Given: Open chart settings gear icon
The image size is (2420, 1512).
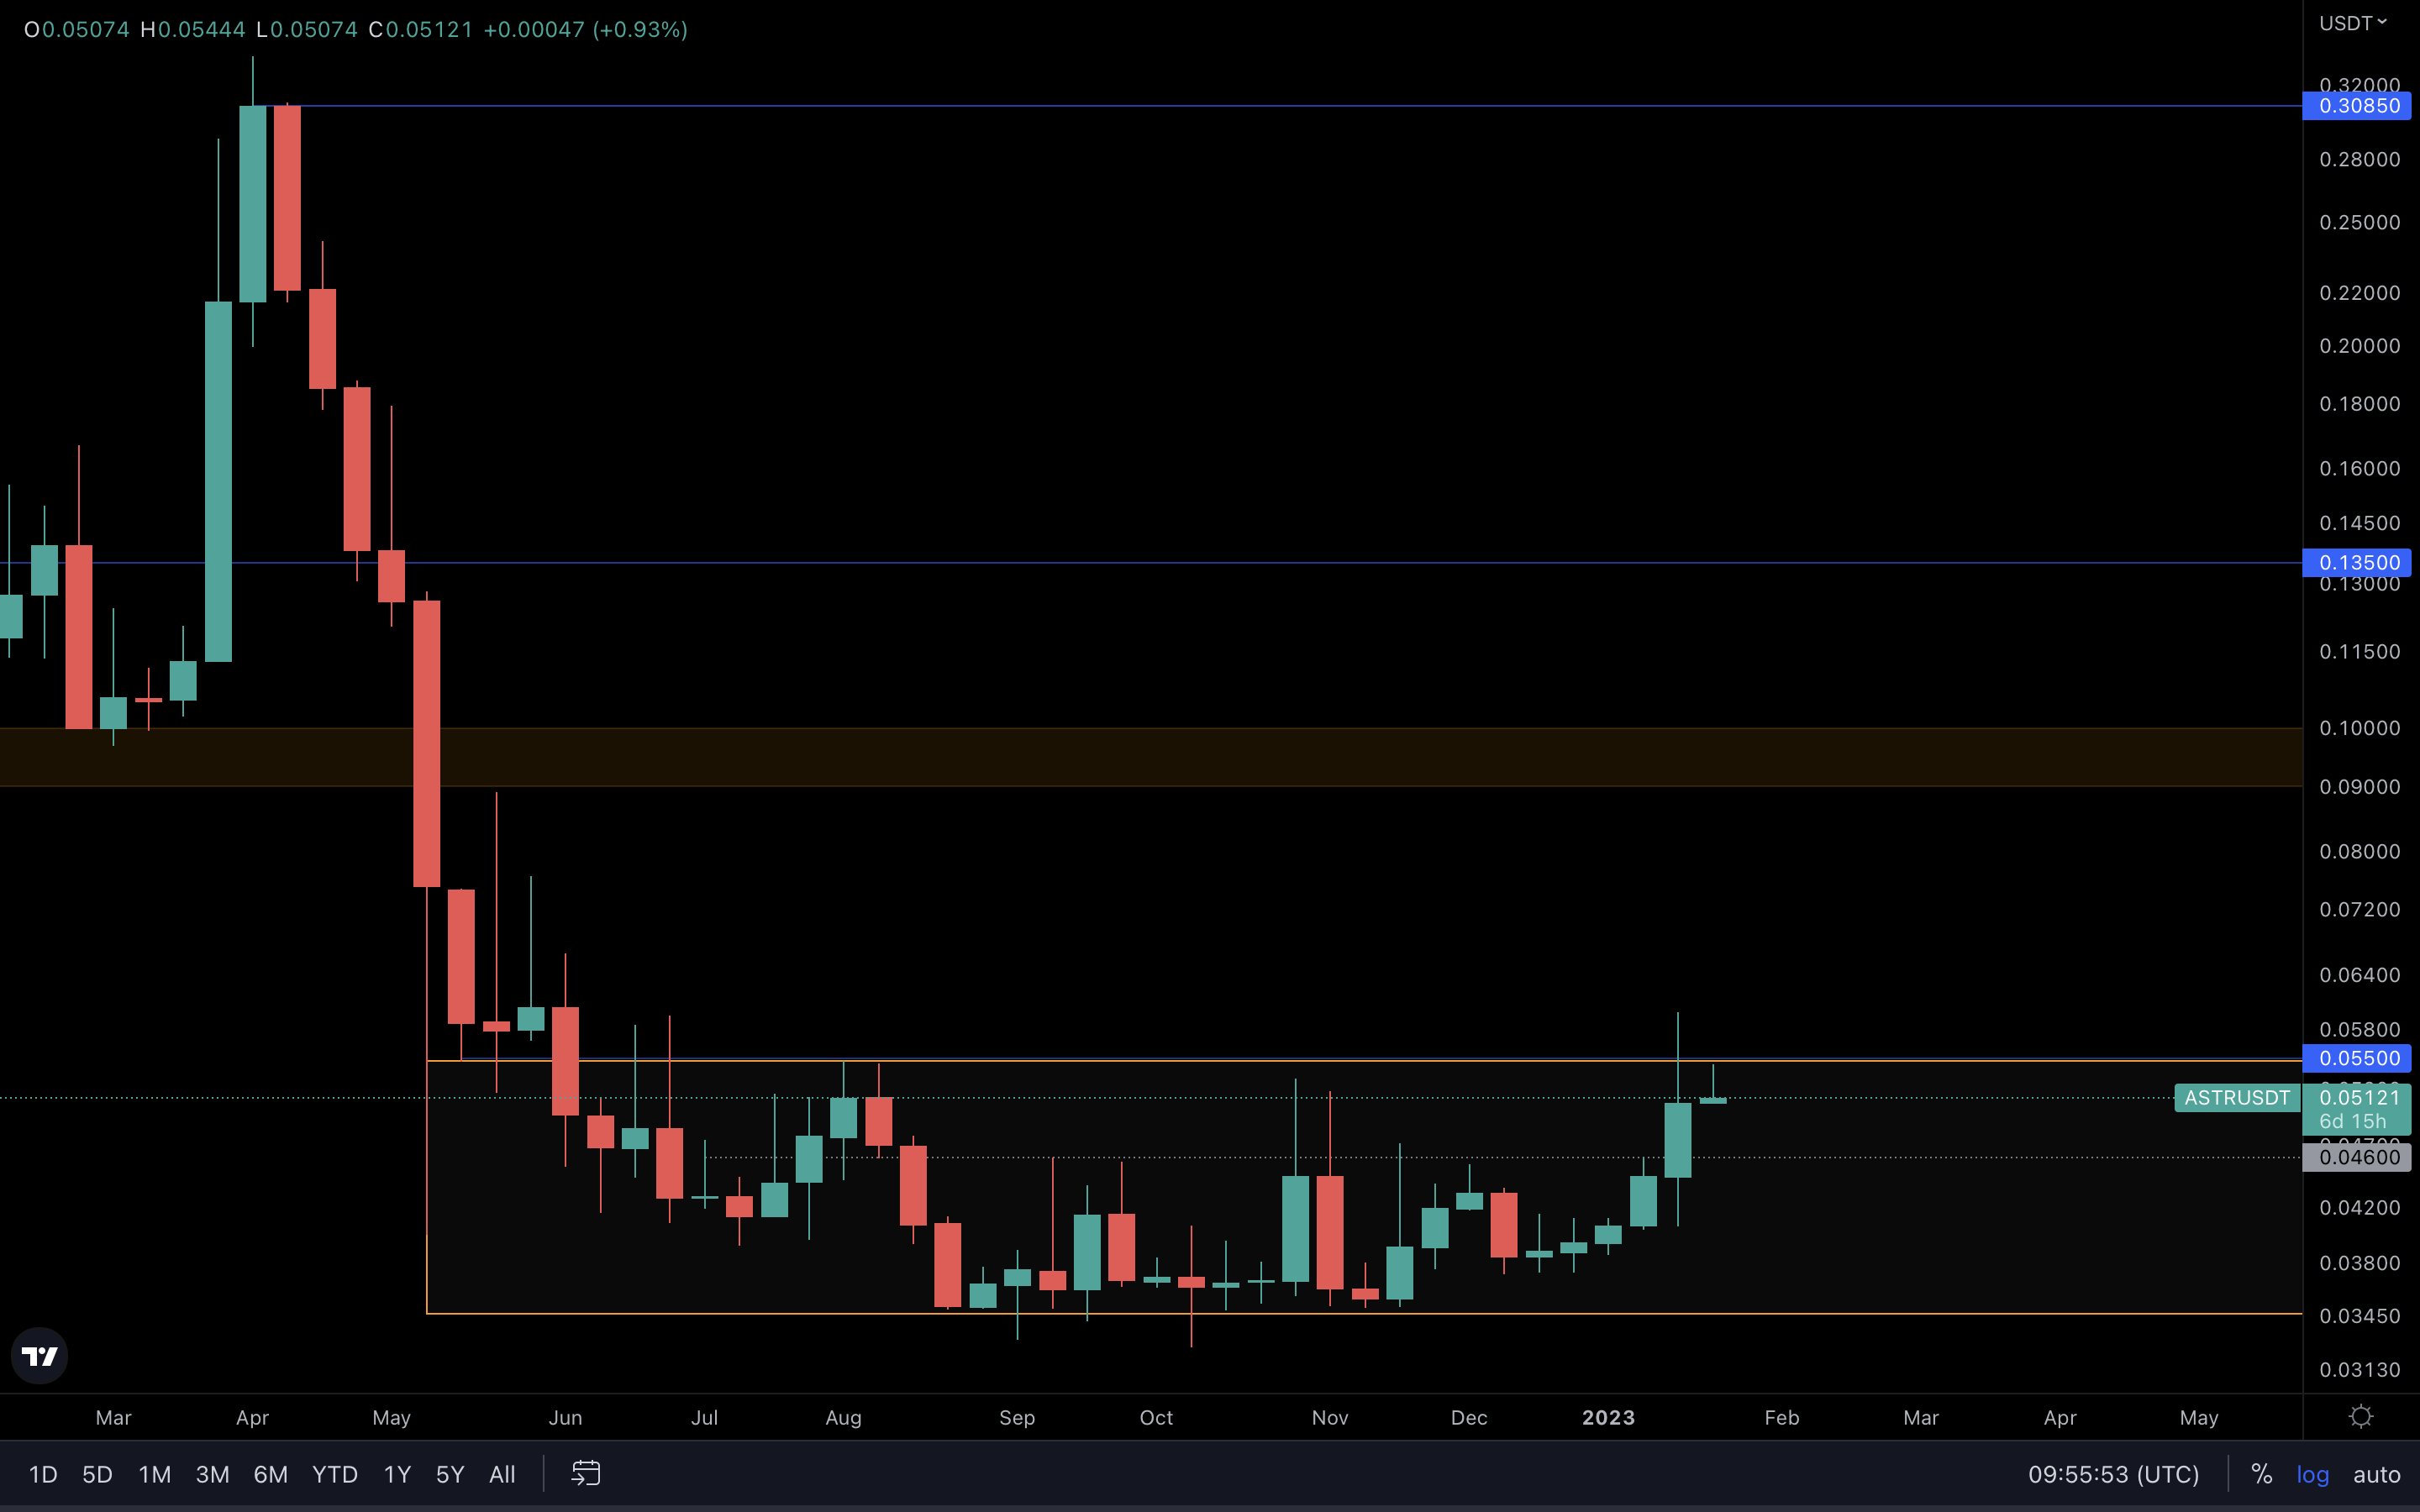Looking at the screenshot, I should tap(2361, 1417).
